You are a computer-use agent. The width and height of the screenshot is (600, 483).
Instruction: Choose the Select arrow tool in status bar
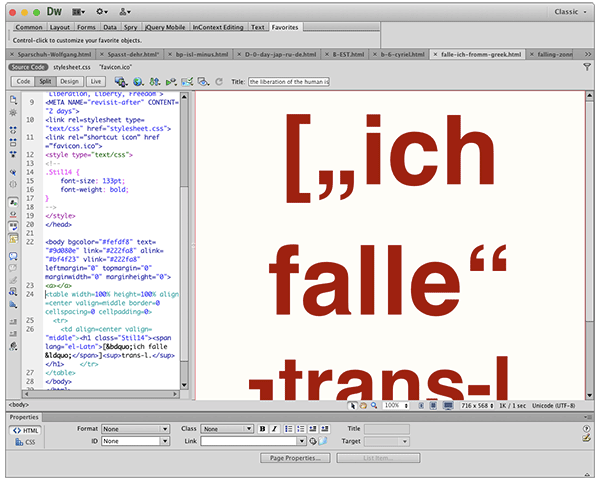[x=352, y=405]
